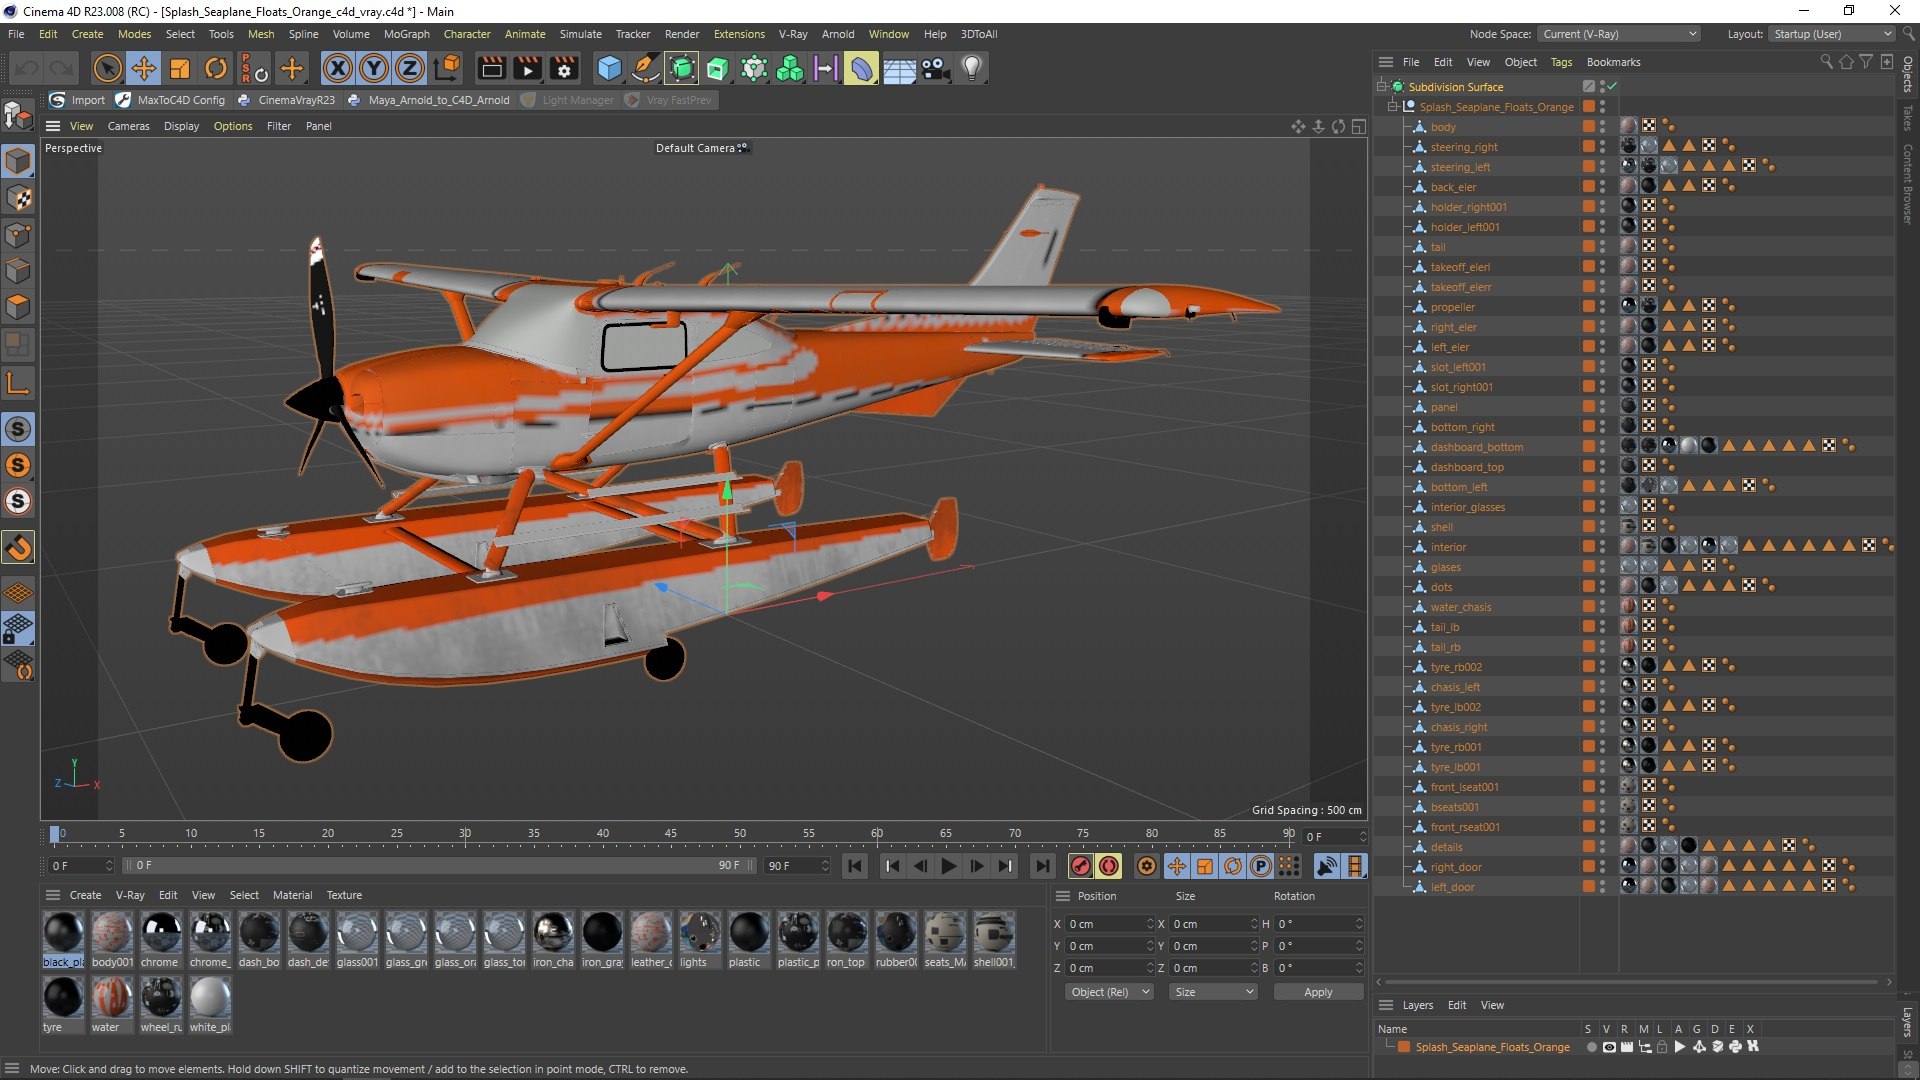Select the dashboard_bottom object row
Screen dimensions: 1920x1080
(1476, 447)
